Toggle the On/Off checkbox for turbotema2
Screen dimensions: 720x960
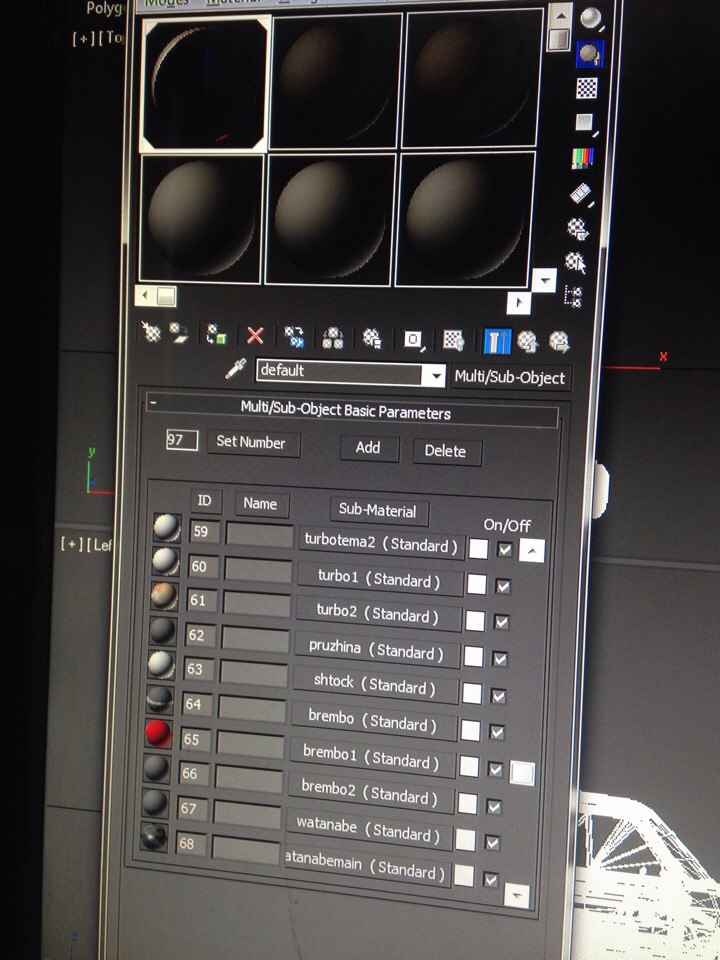pyautogui.click(x=504, y=550)
